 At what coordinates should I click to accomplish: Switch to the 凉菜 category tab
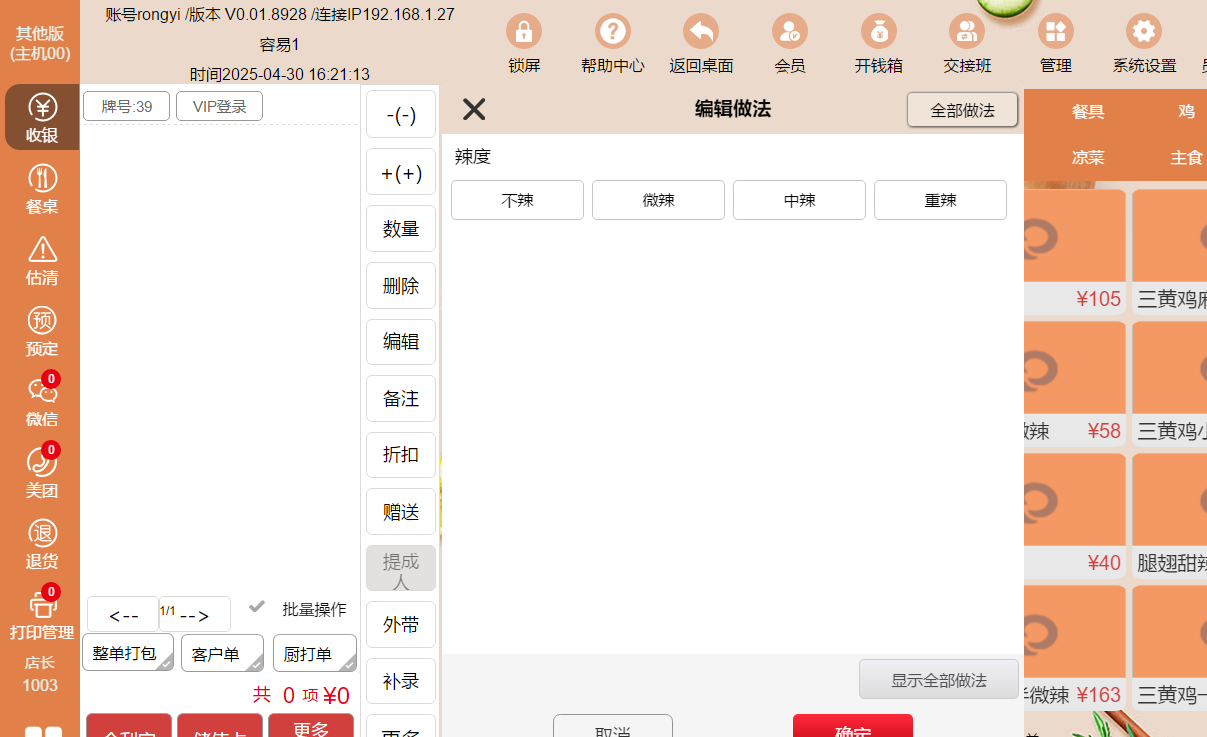coord(1088,158)
